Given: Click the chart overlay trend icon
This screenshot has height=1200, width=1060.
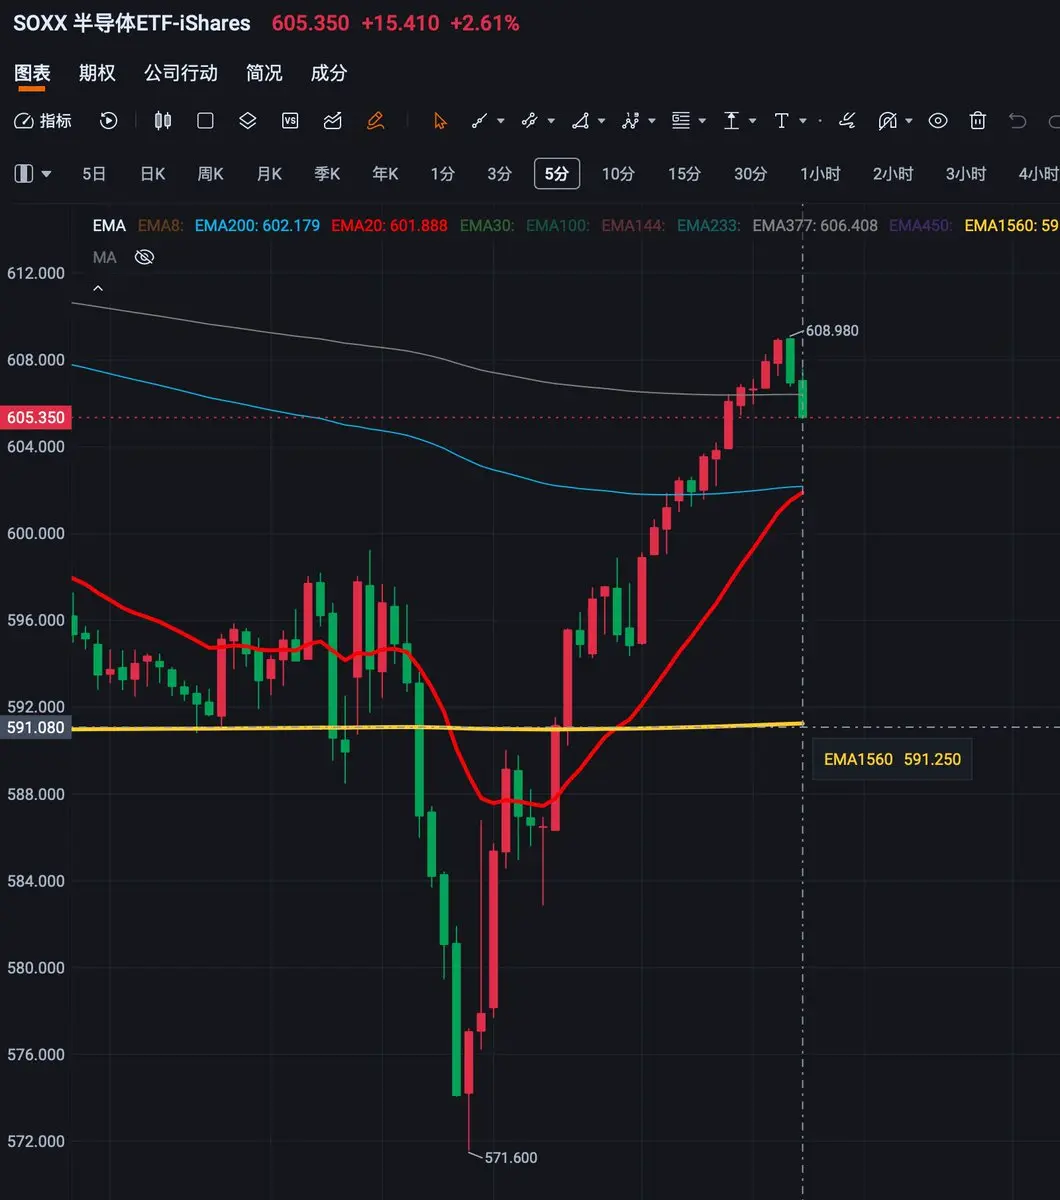Looking at the screenshot, I should pyautogui.click(x=333, y=121).
